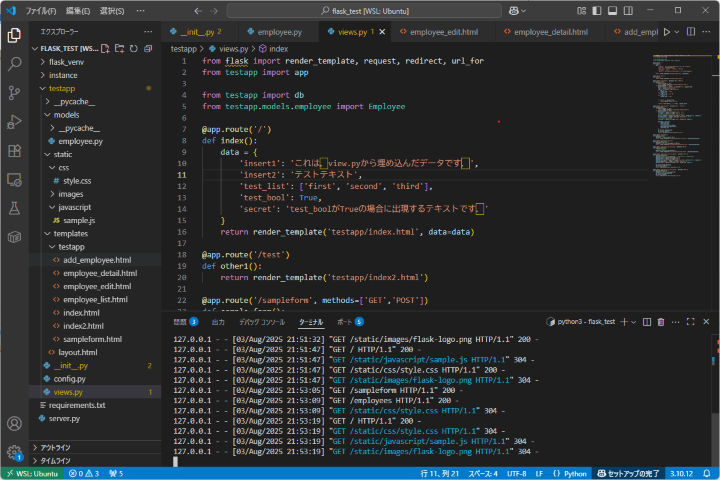Open the Search view in activity bar
720x480 pixels.
[14, 64]
